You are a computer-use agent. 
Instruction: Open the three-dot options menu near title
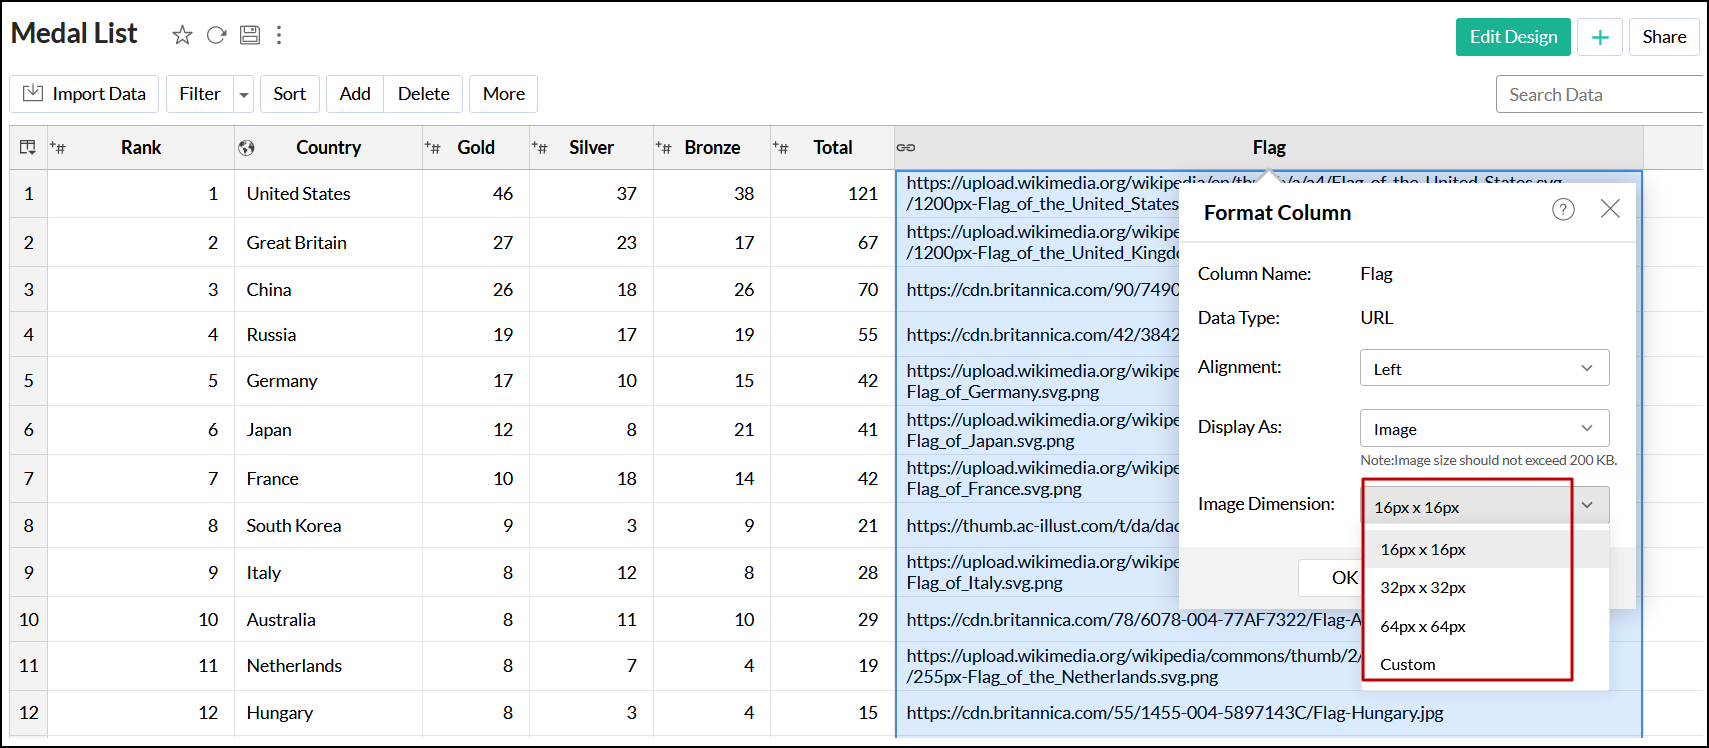(x=279, y=36)
